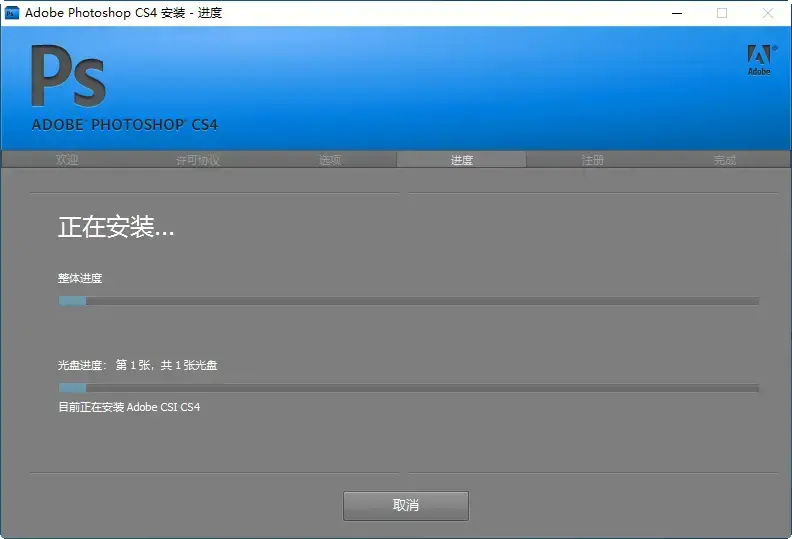Click the 整体进度 label
The image size is (792, 539).
pos(80,278)
